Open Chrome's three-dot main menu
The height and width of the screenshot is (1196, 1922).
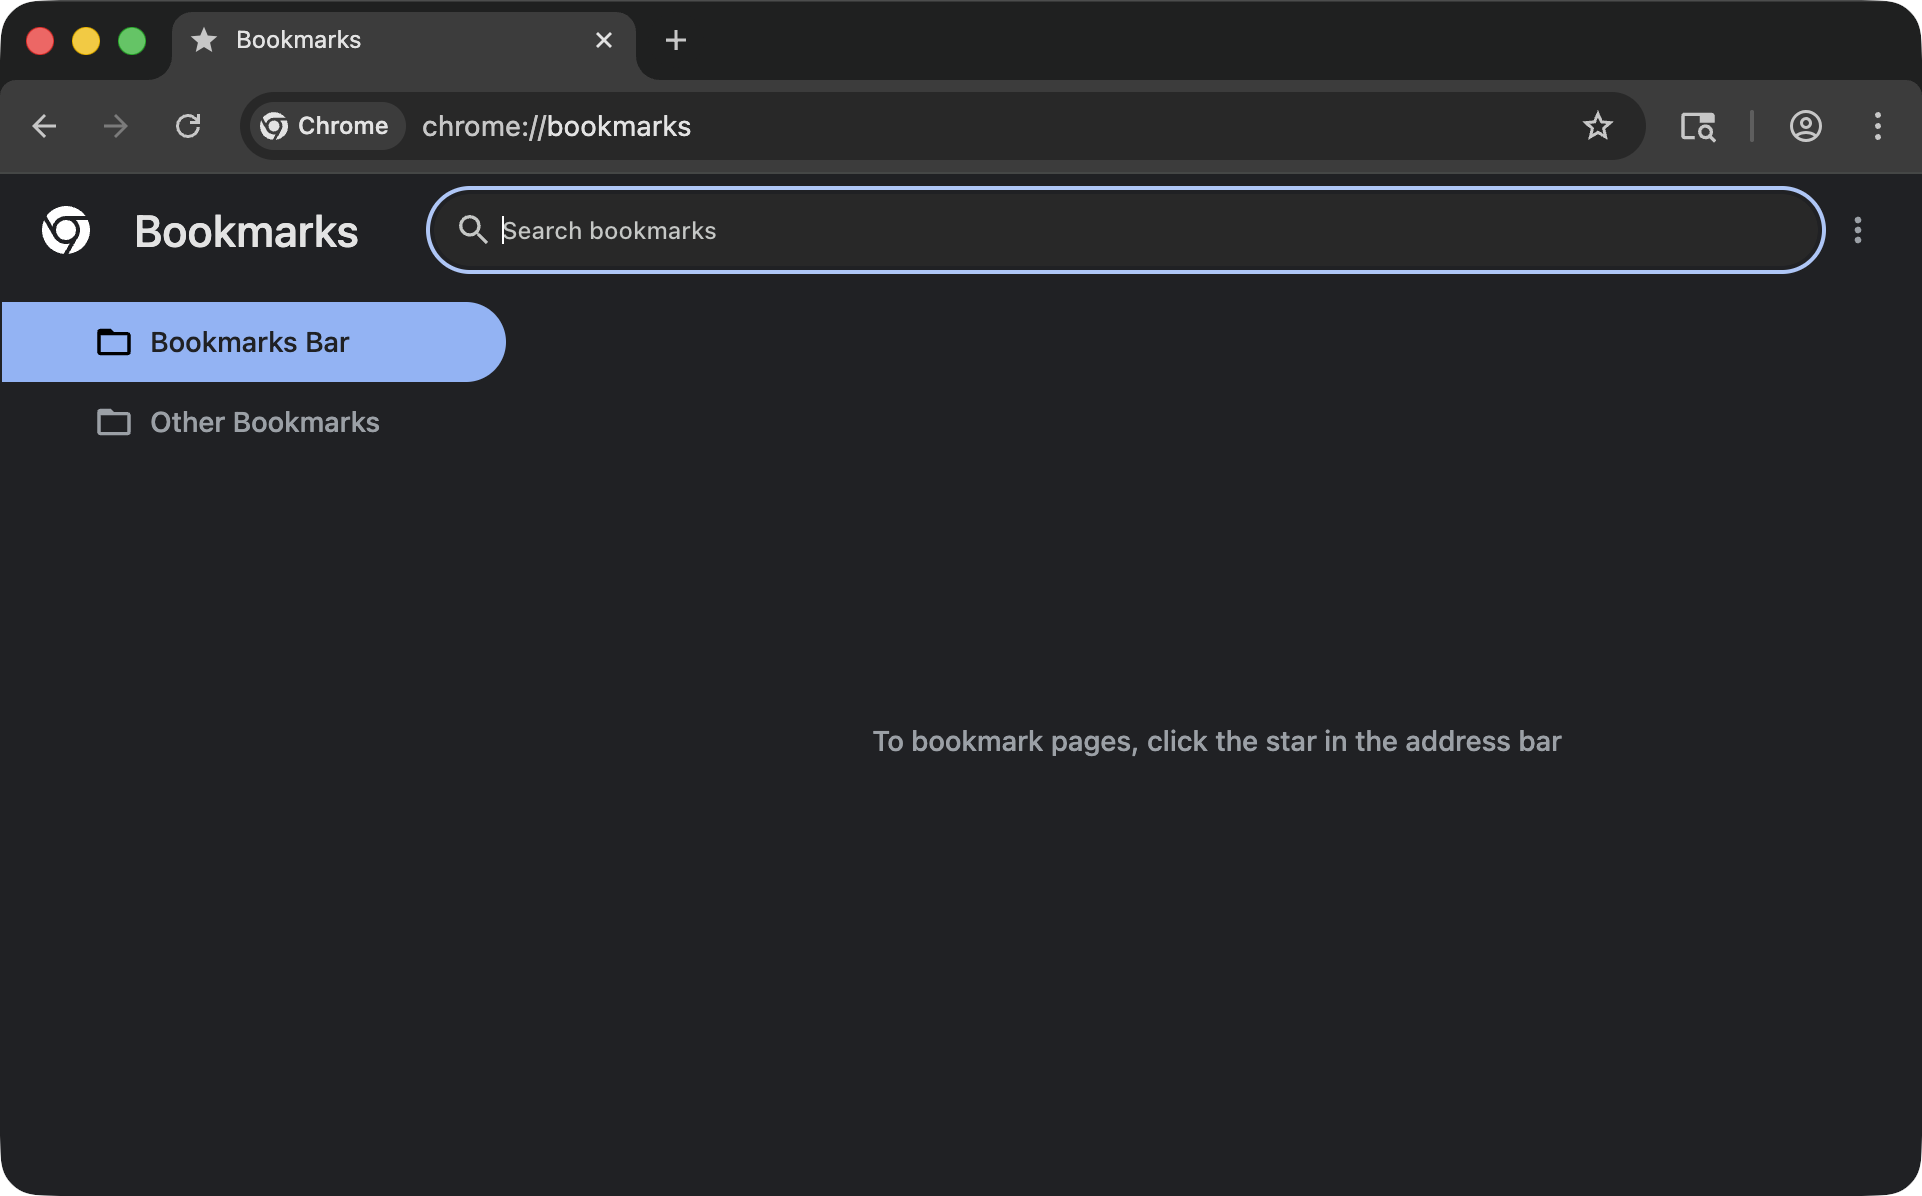pos(1877,126)
